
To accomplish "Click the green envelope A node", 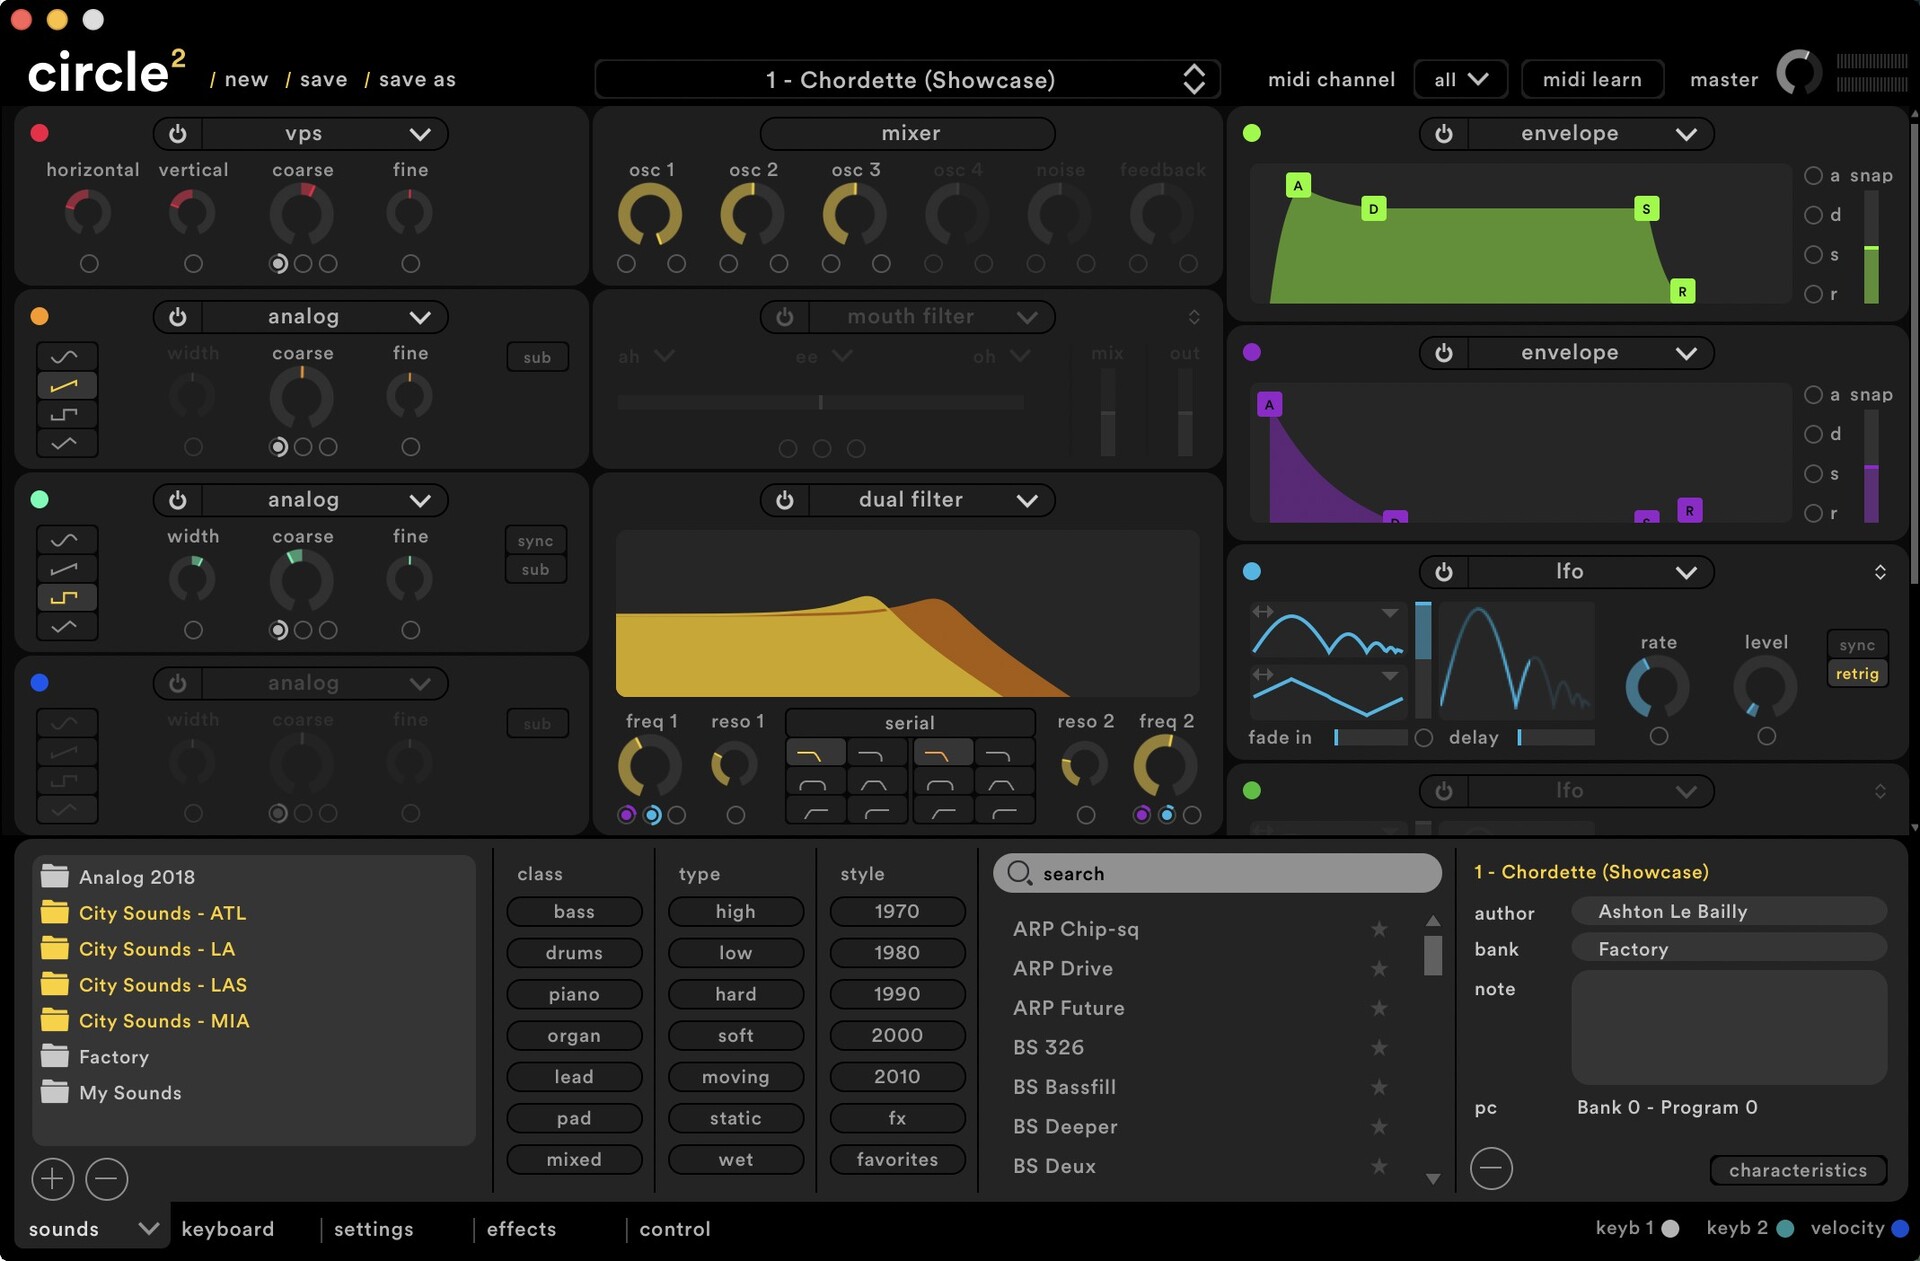I will pos(1298,185).
